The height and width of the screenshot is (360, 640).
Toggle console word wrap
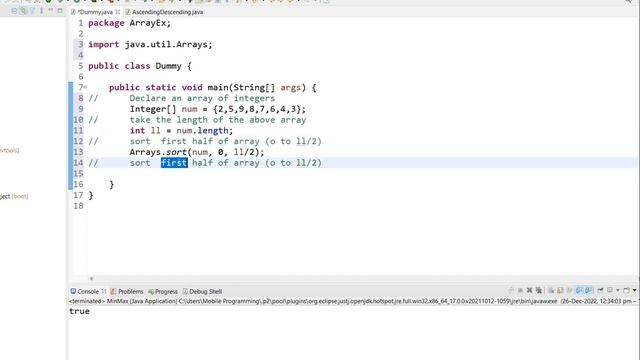pos(569,290)
